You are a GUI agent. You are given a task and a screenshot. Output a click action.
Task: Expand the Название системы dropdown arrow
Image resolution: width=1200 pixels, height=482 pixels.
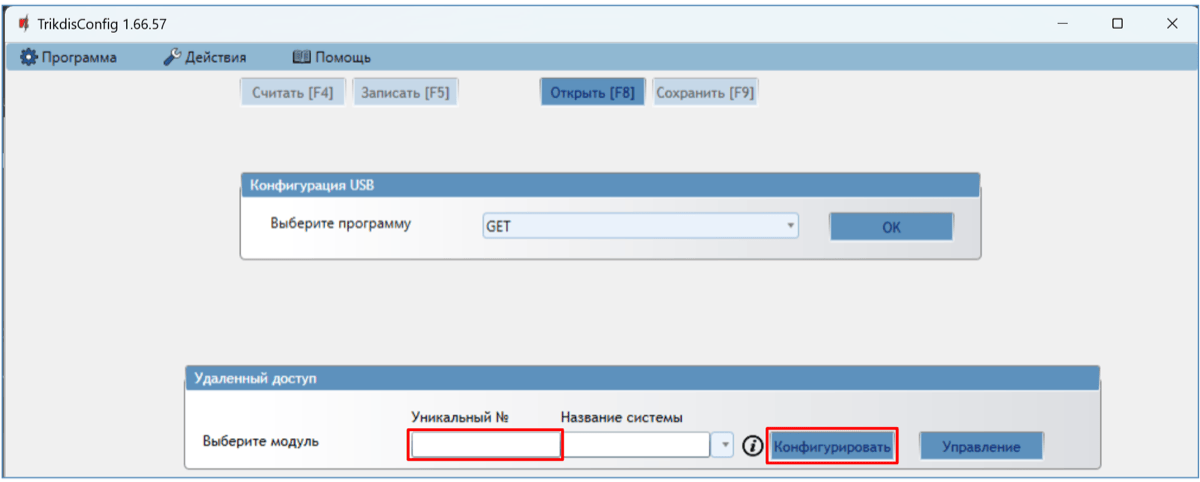coord(723,446)
